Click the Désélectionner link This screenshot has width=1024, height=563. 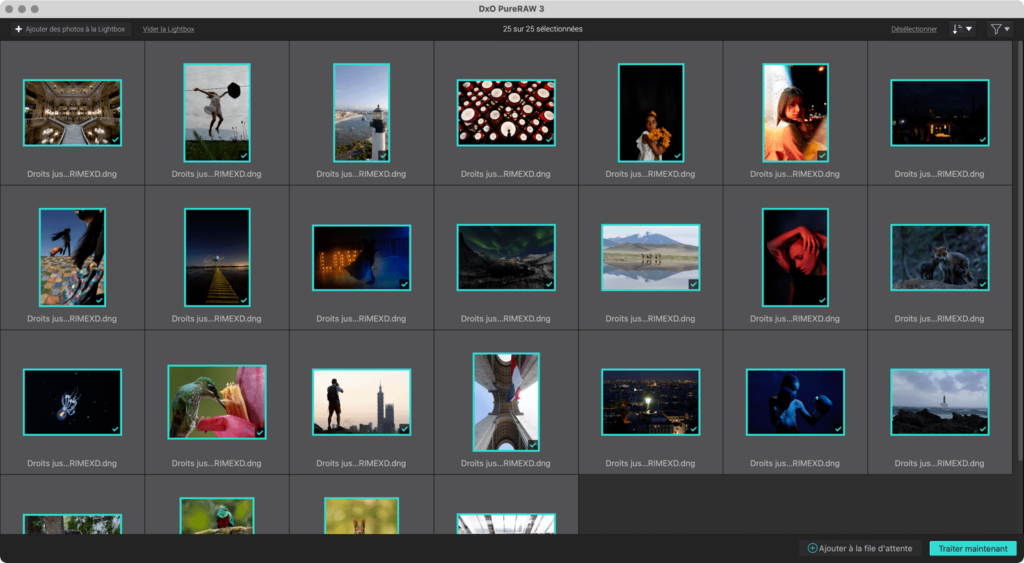point(914,29)
